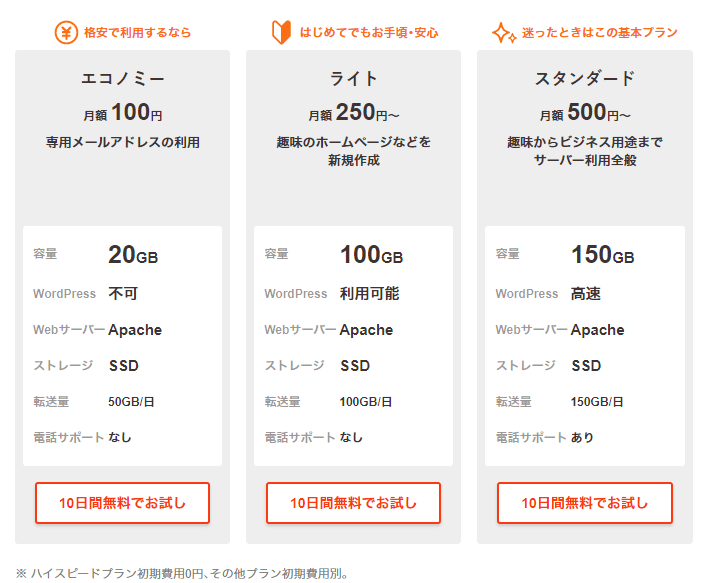707x583 pixels.
Task: Start the 10-day free trial for the Standard plan
Action: pyautogui.click(x=585, y=503)
